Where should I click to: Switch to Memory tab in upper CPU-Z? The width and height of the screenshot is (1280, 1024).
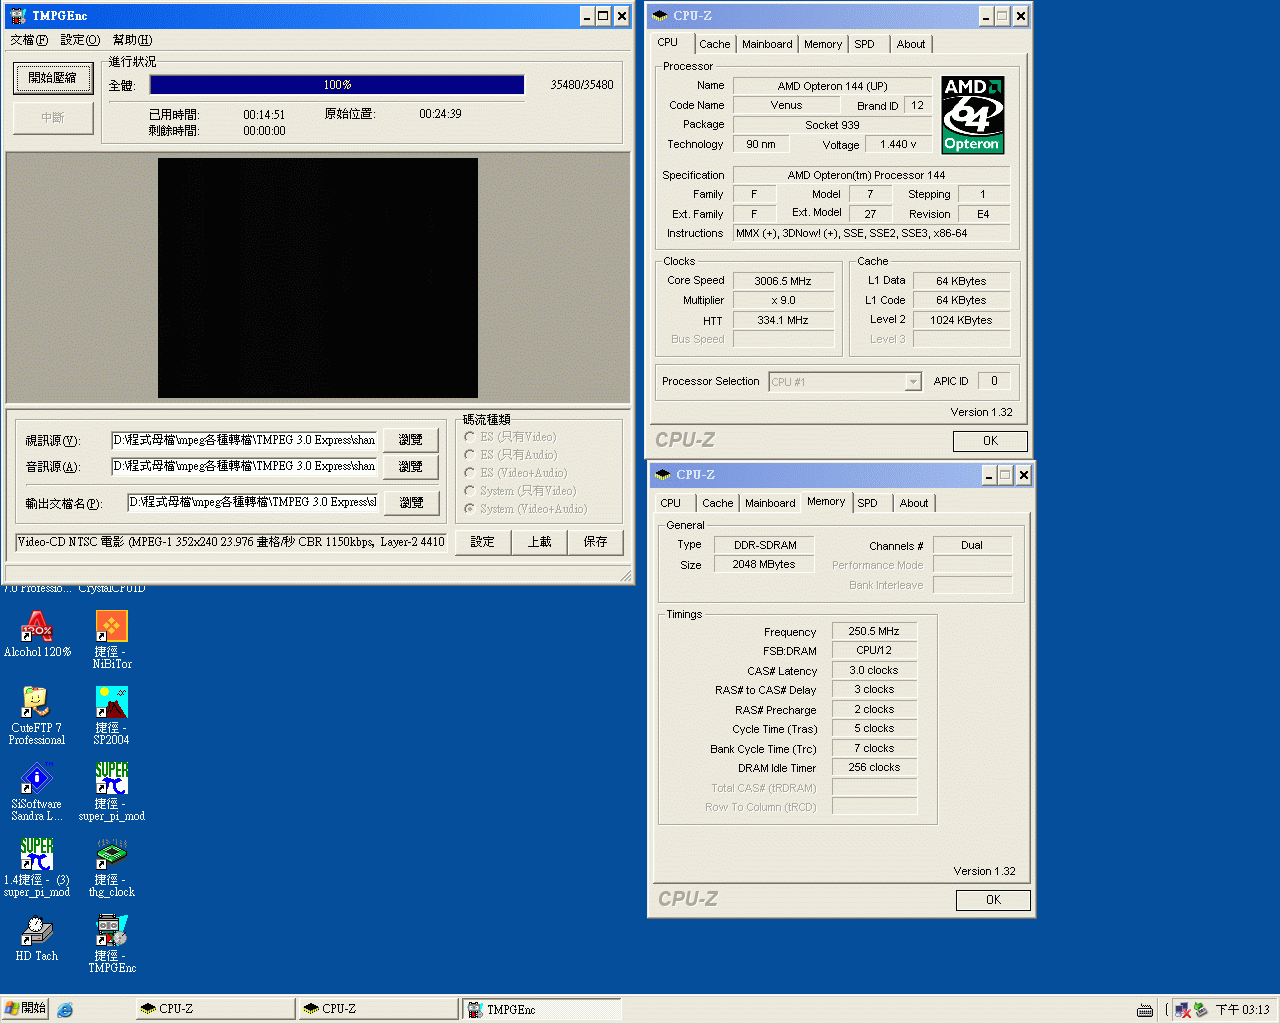pos(823,44)
